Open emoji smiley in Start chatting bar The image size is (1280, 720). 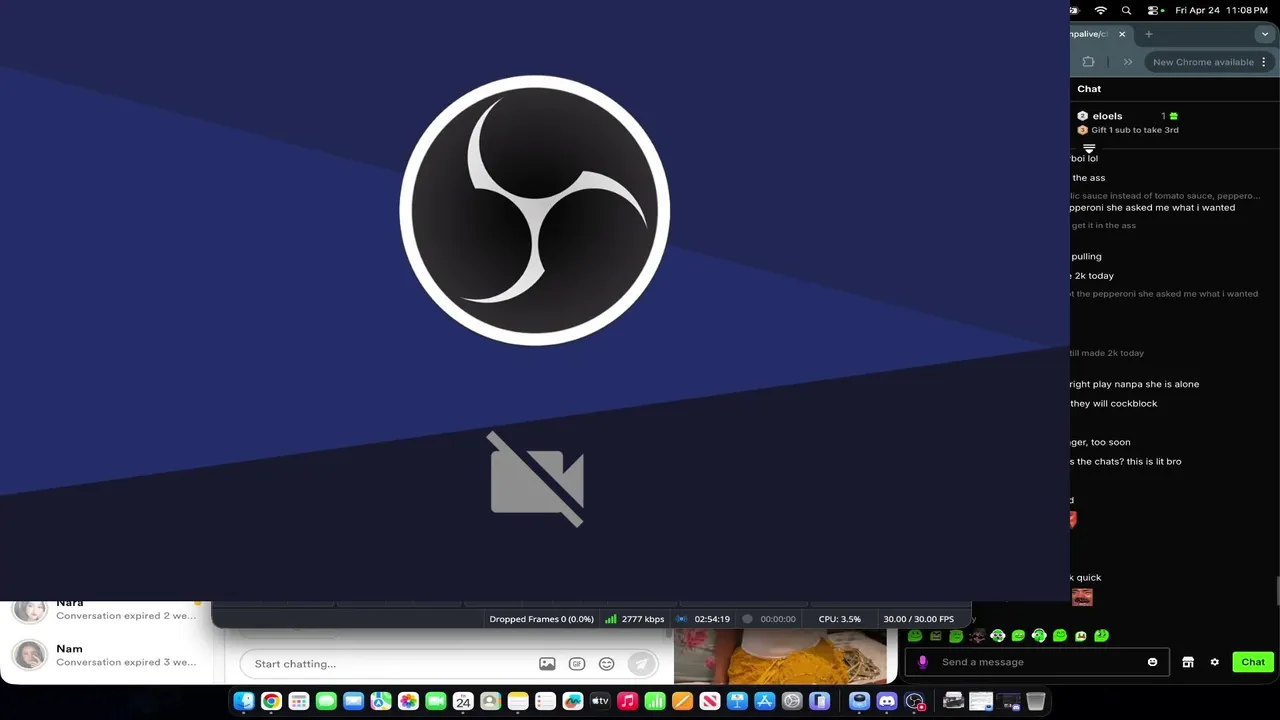pyautogui.click(x=606, y=664)
